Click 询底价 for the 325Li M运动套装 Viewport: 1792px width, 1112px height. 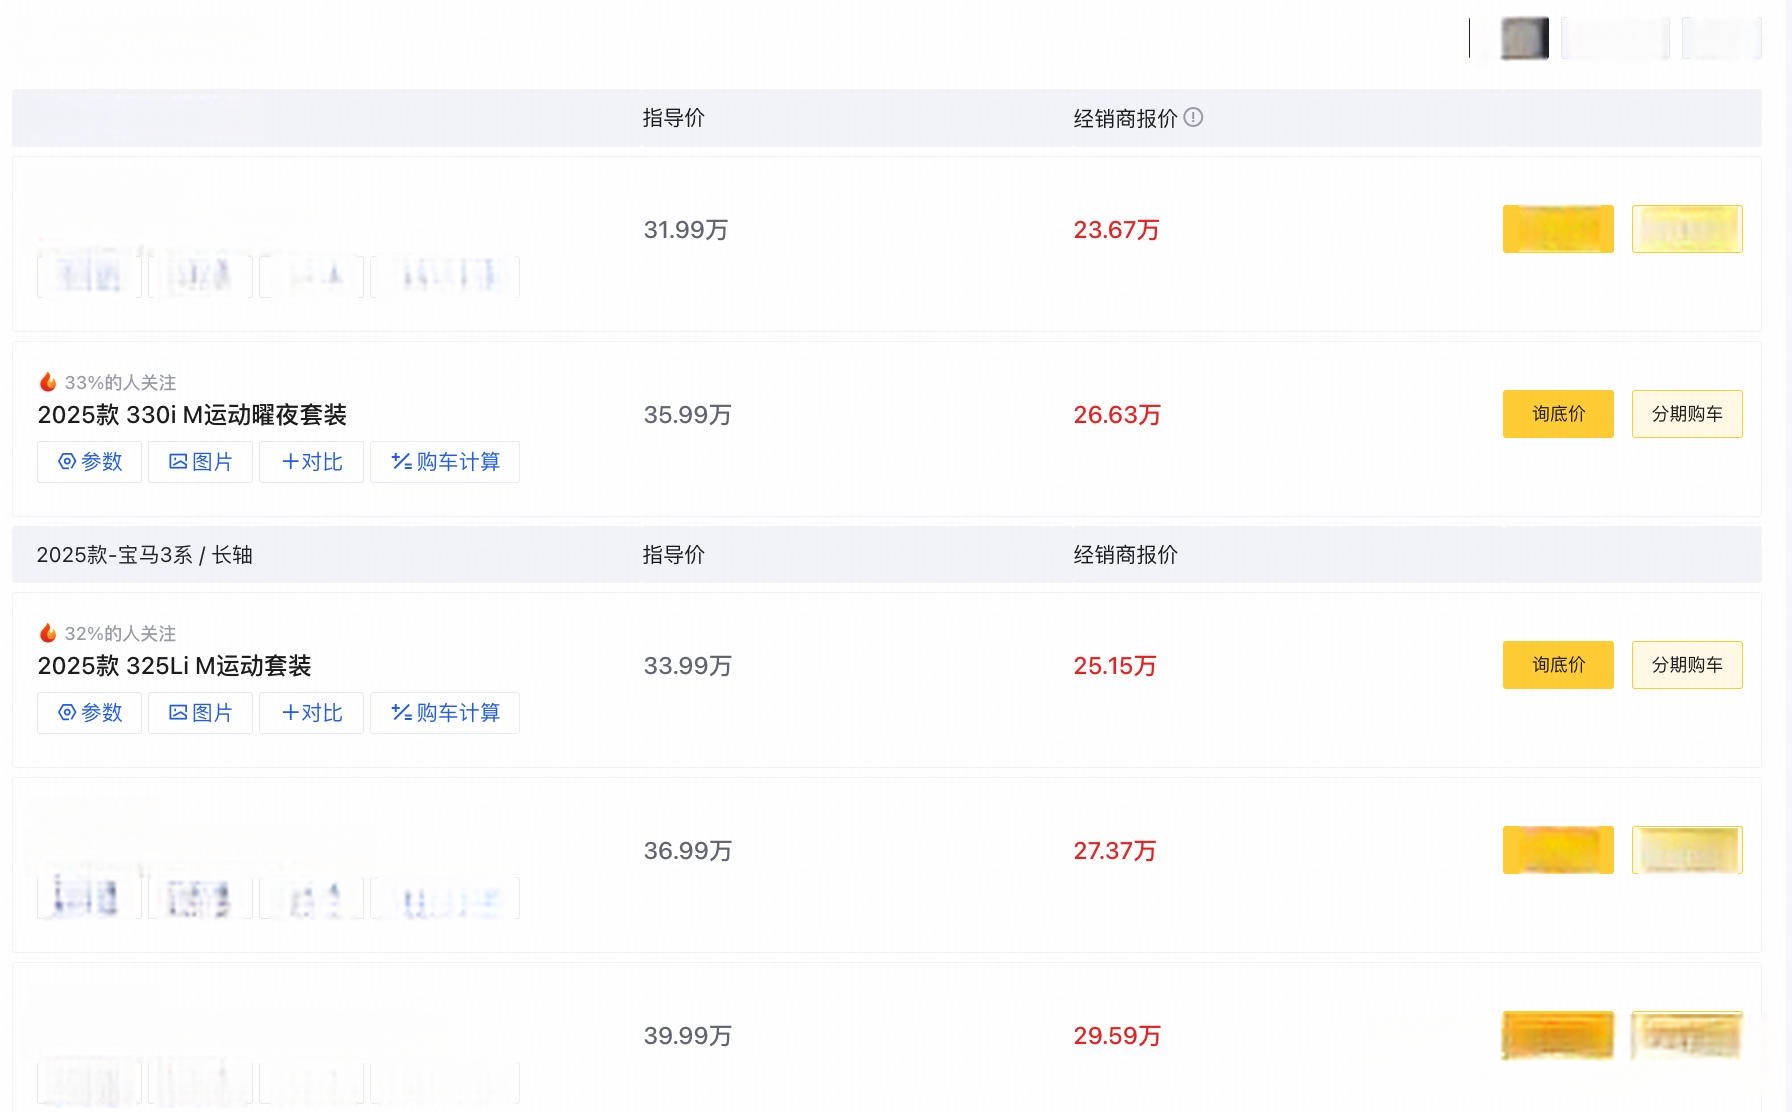click(1558, 665)
